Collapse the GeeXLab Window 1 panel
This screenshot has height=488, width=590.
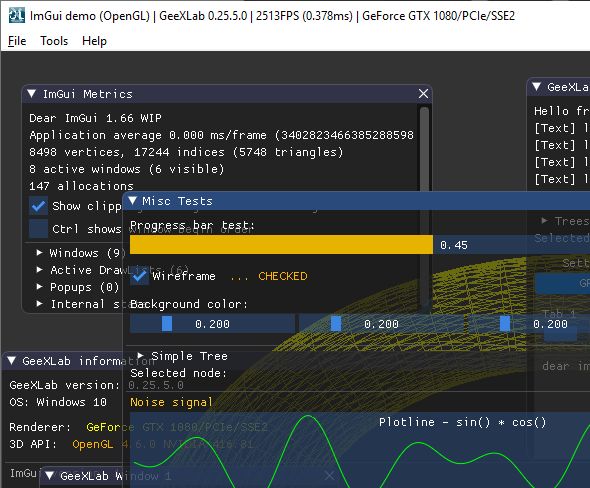pos(49,476)
